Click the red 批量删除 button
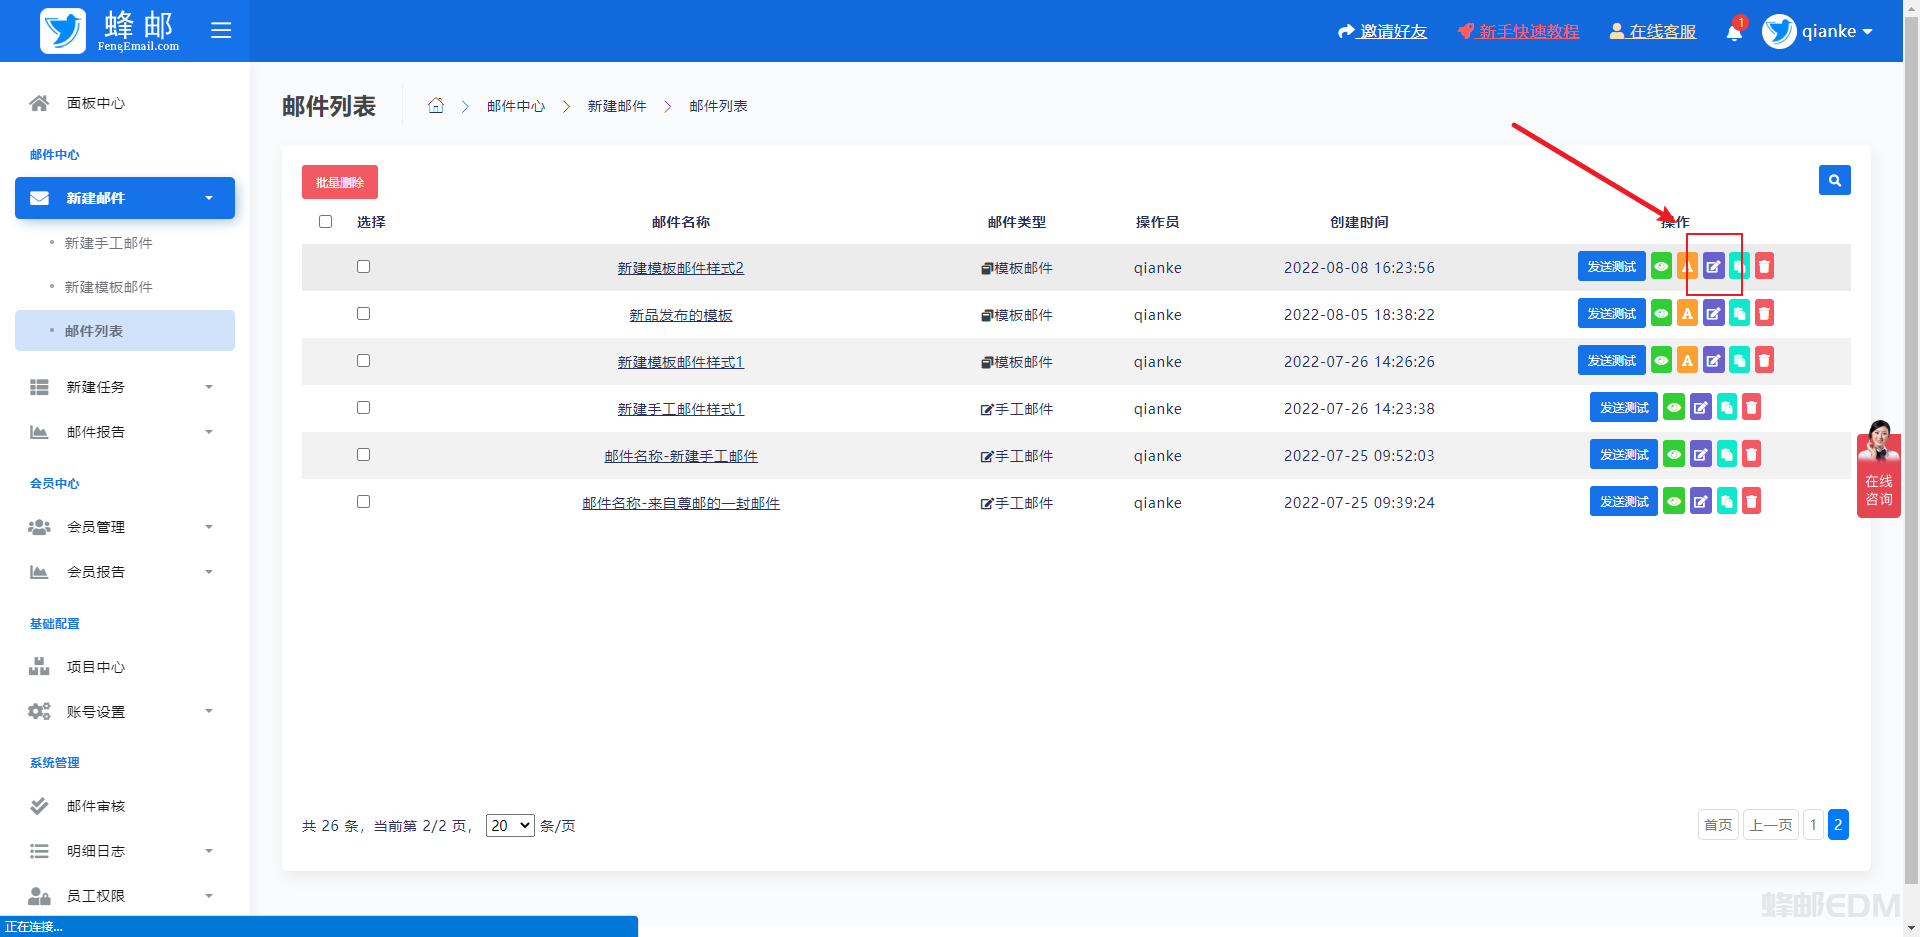 pos(339,182)
